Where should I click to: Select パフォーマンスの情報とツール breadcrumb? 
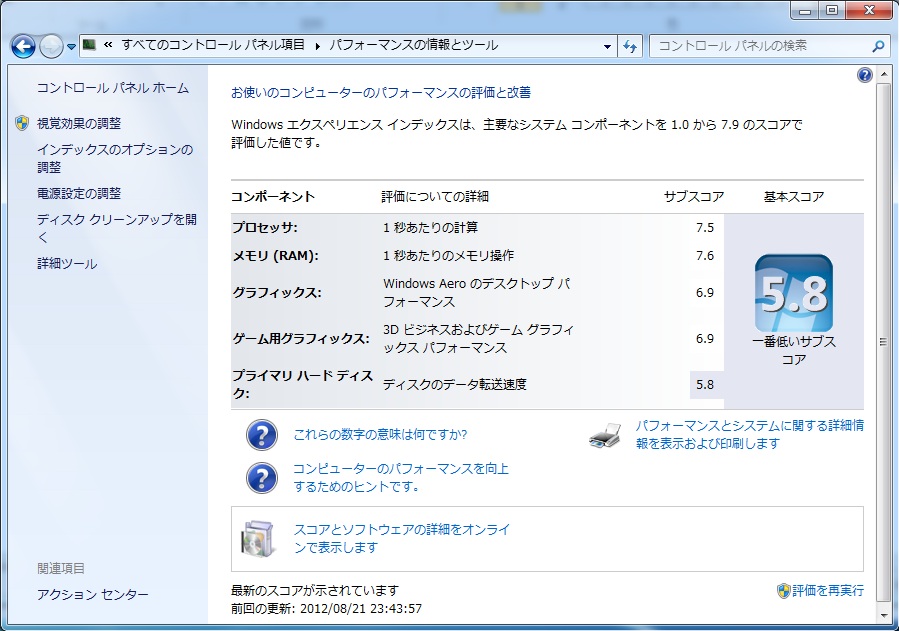[413, 45]
